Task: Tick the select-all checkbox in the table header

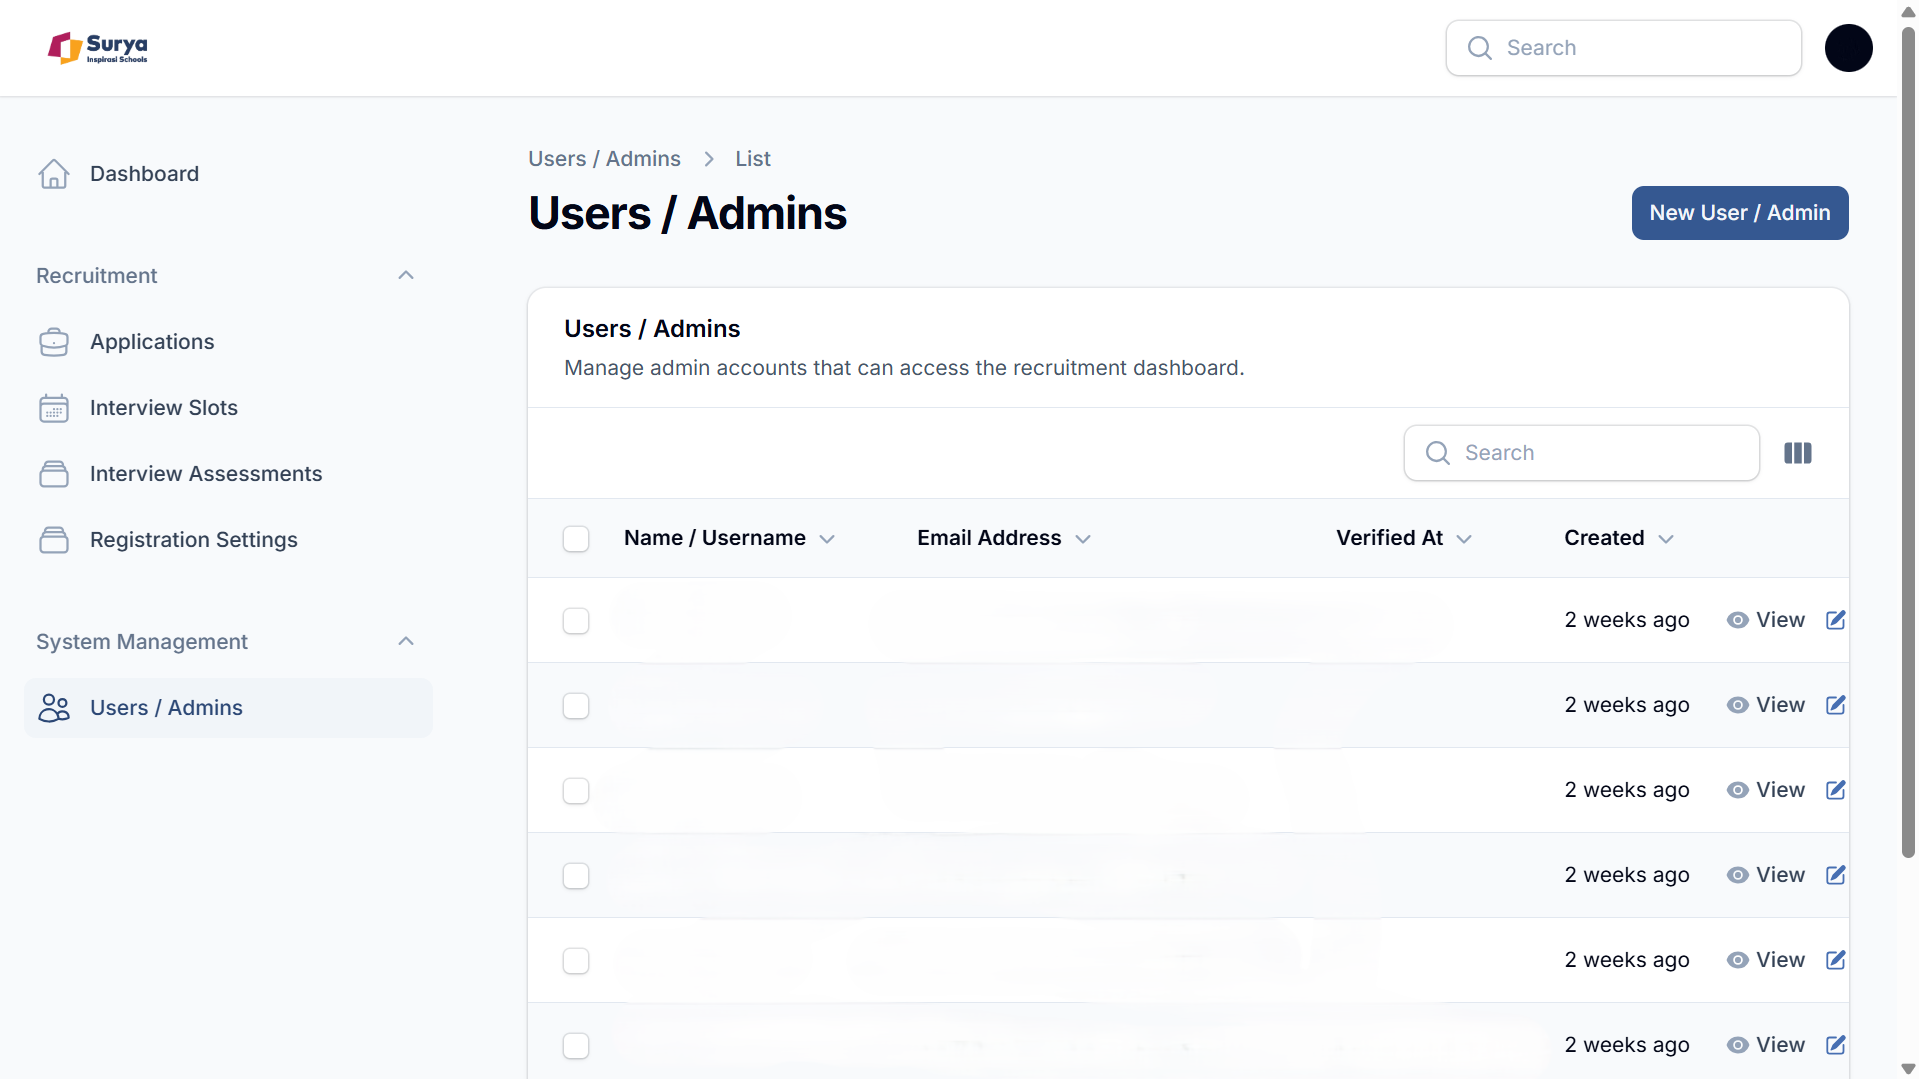Action: pos(576,539)
